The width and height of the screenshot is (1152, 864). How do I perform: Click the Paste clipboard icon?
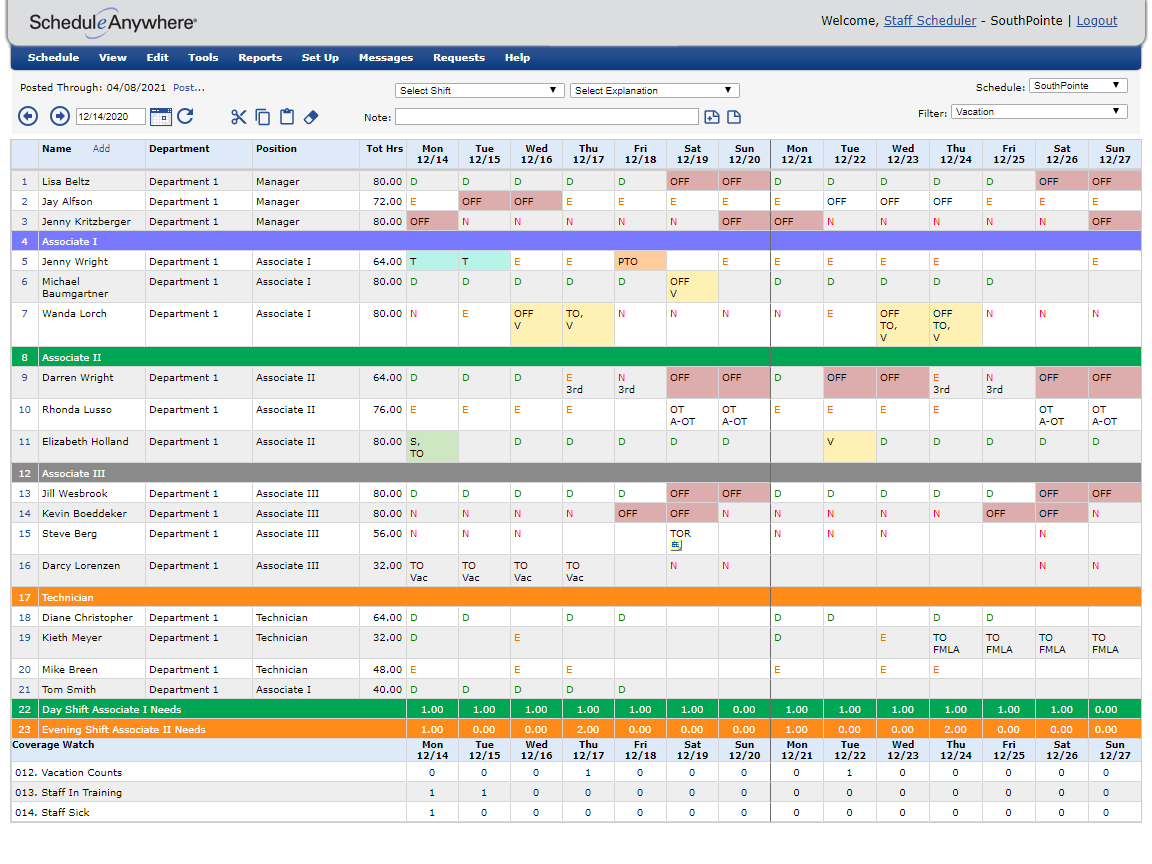click(x=287, y=117)
